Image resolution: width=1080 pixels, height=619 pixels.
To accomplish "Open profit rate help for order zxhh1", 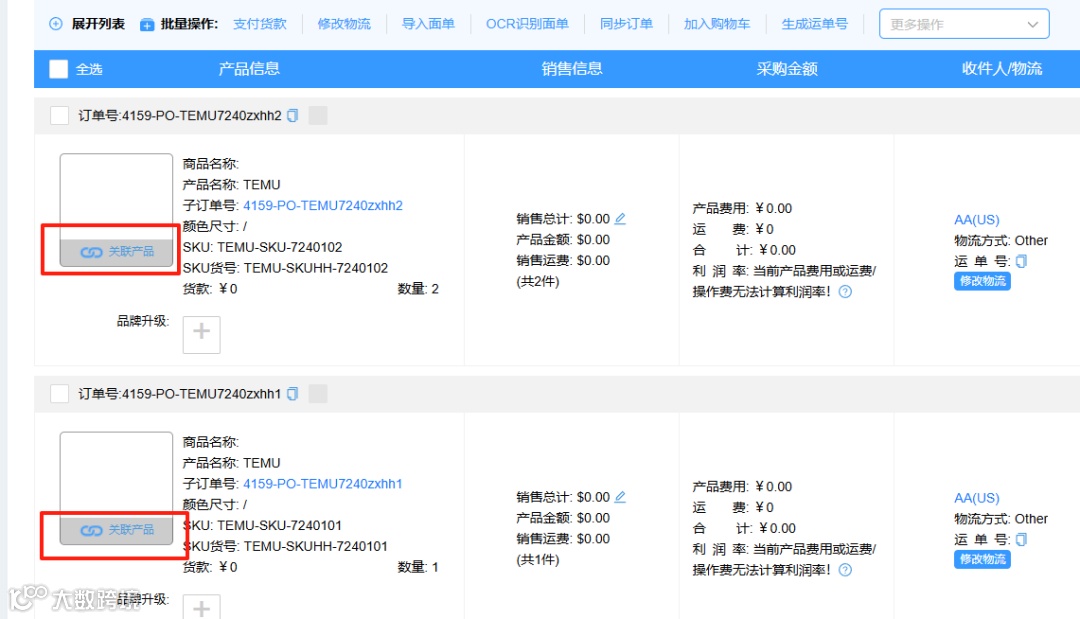I will pos(845,570).
